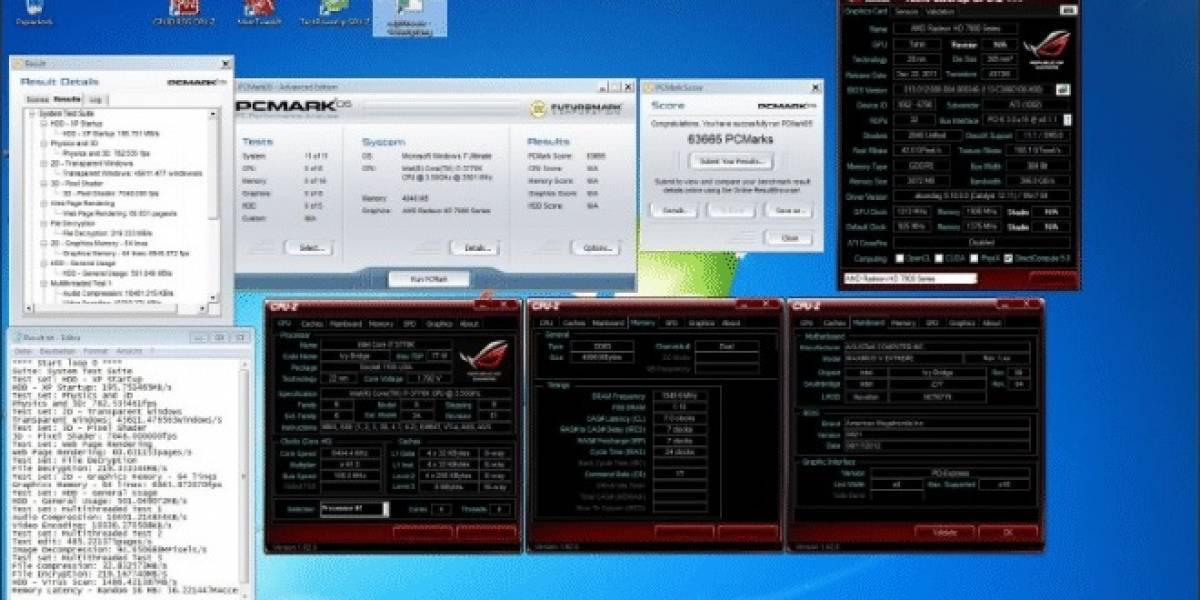The width and height of the screenshot is (1200, 600).
Task: Click the Result Details tree vertical scrollbar
Action: point(212,205)
